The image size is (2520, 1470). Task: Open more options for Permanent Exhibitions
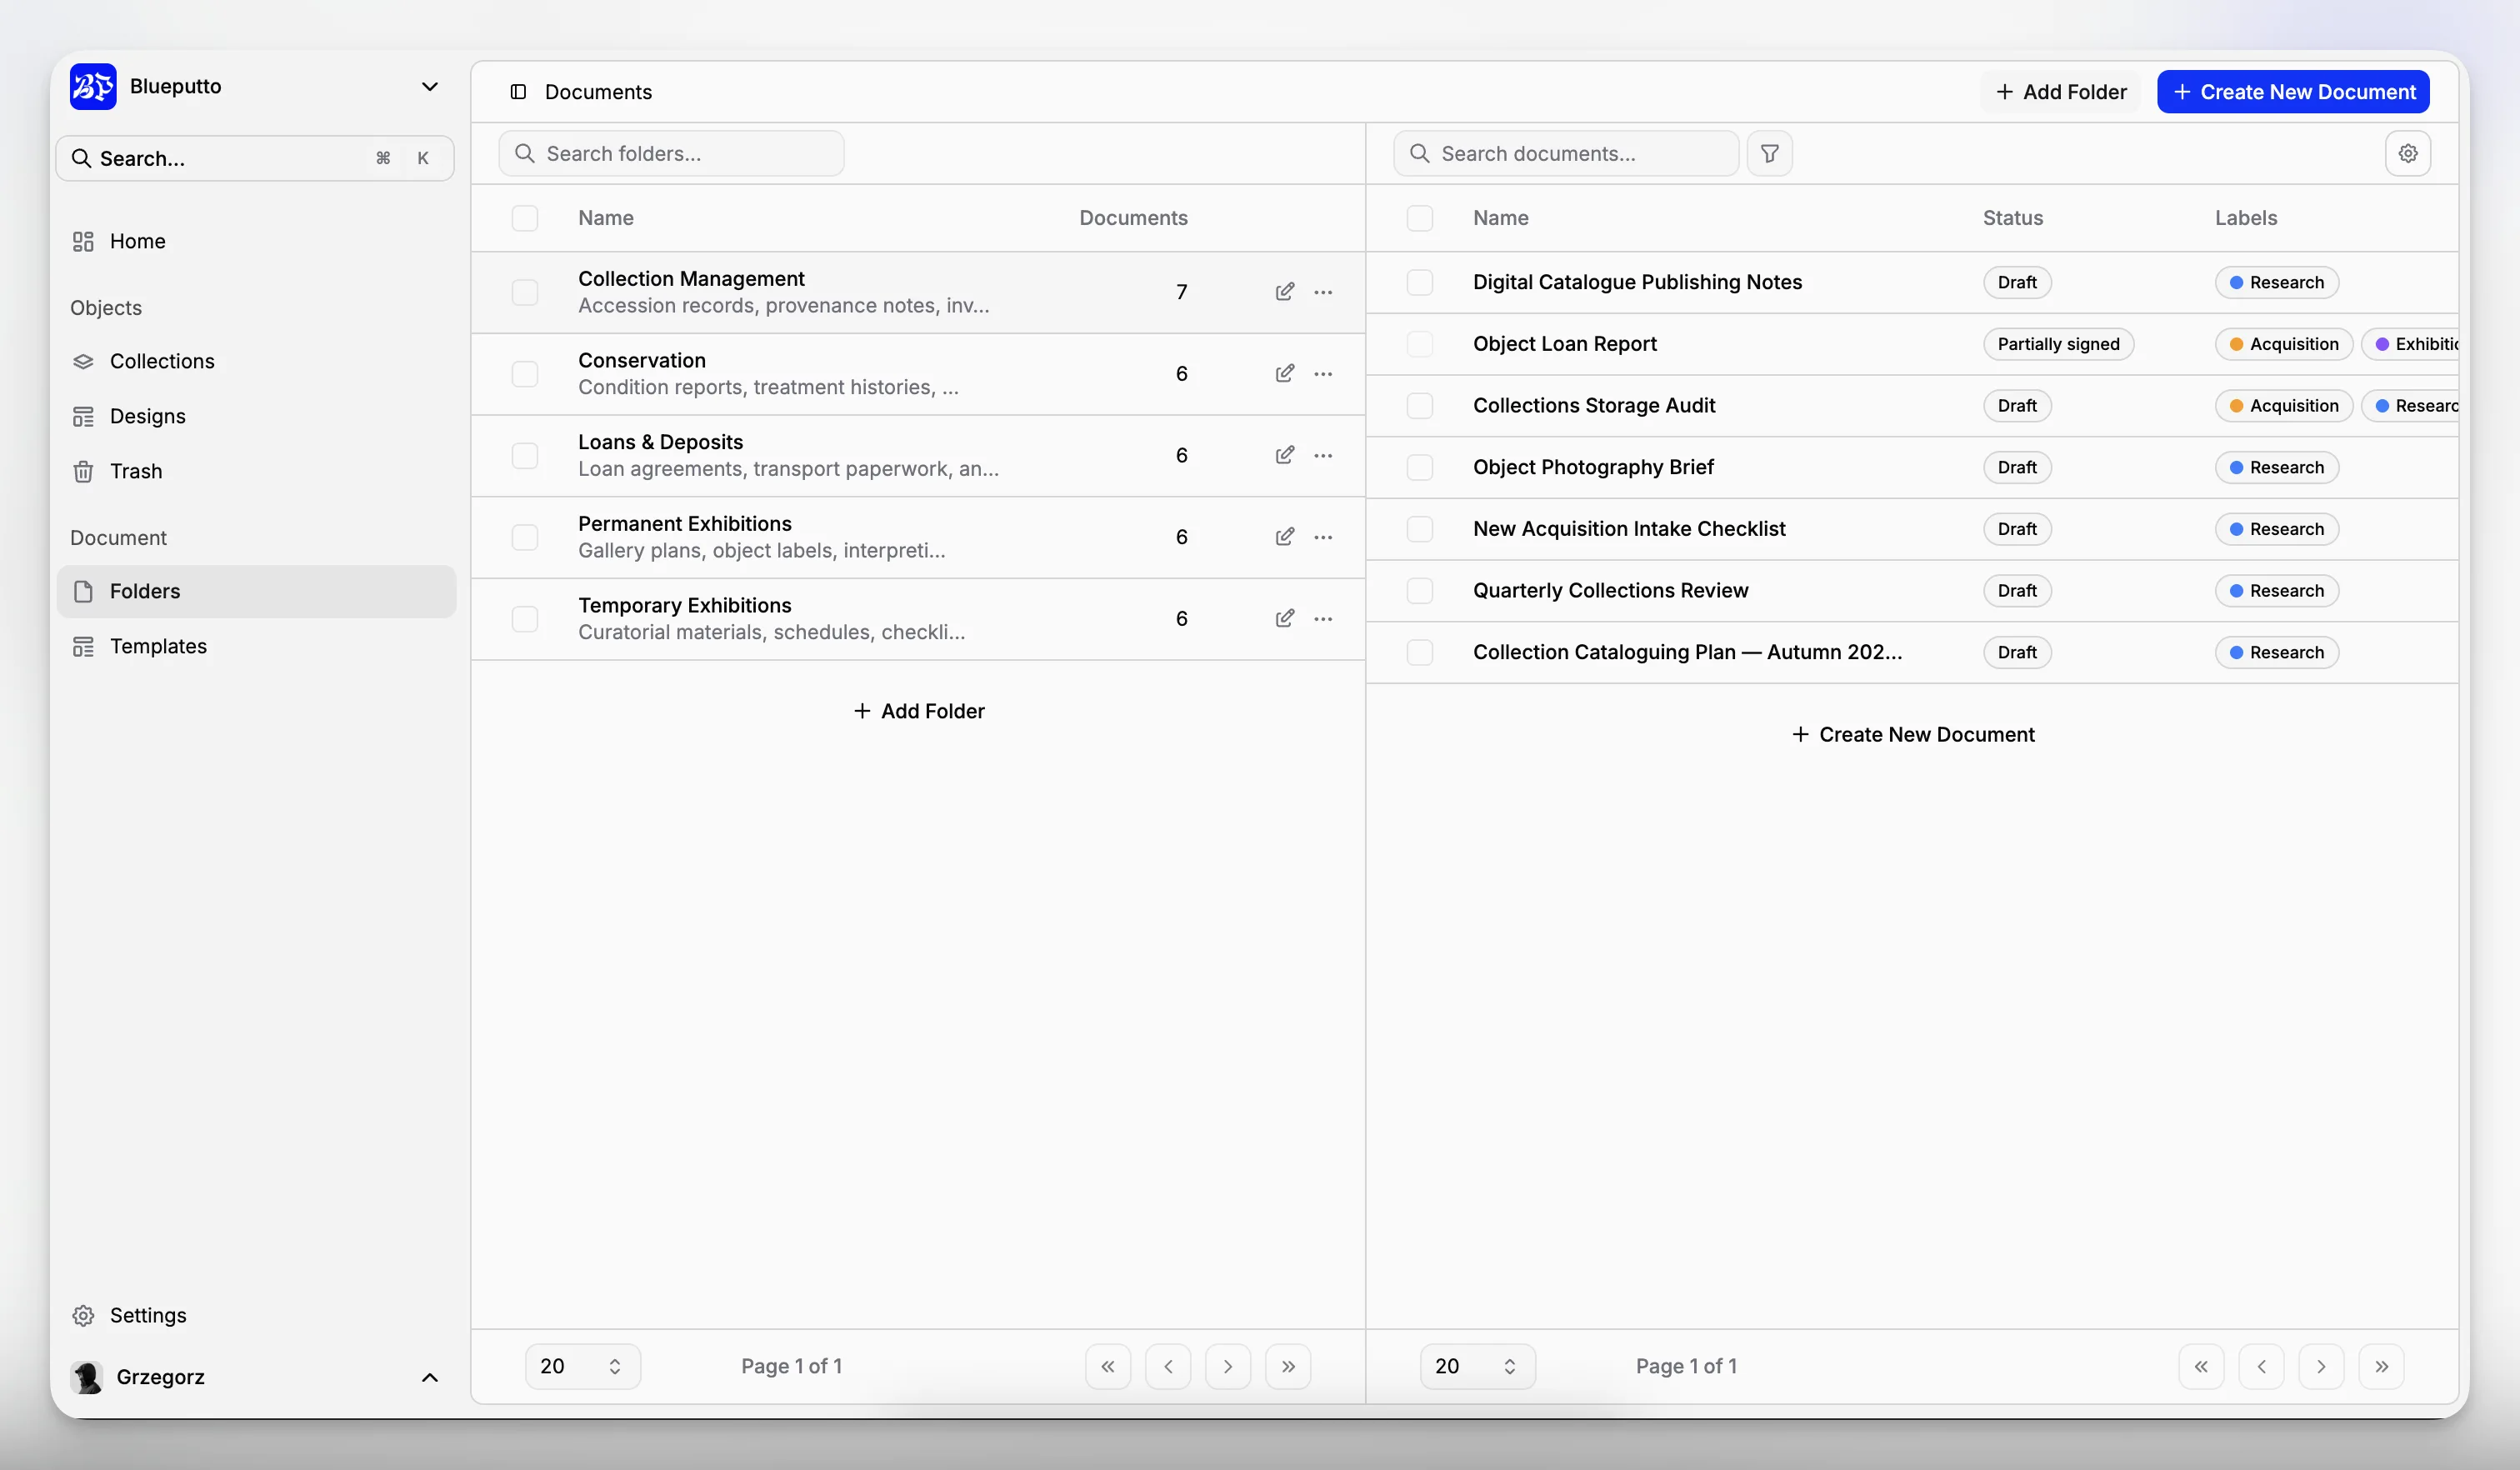pyautogui.click(x=1323, y=537)
